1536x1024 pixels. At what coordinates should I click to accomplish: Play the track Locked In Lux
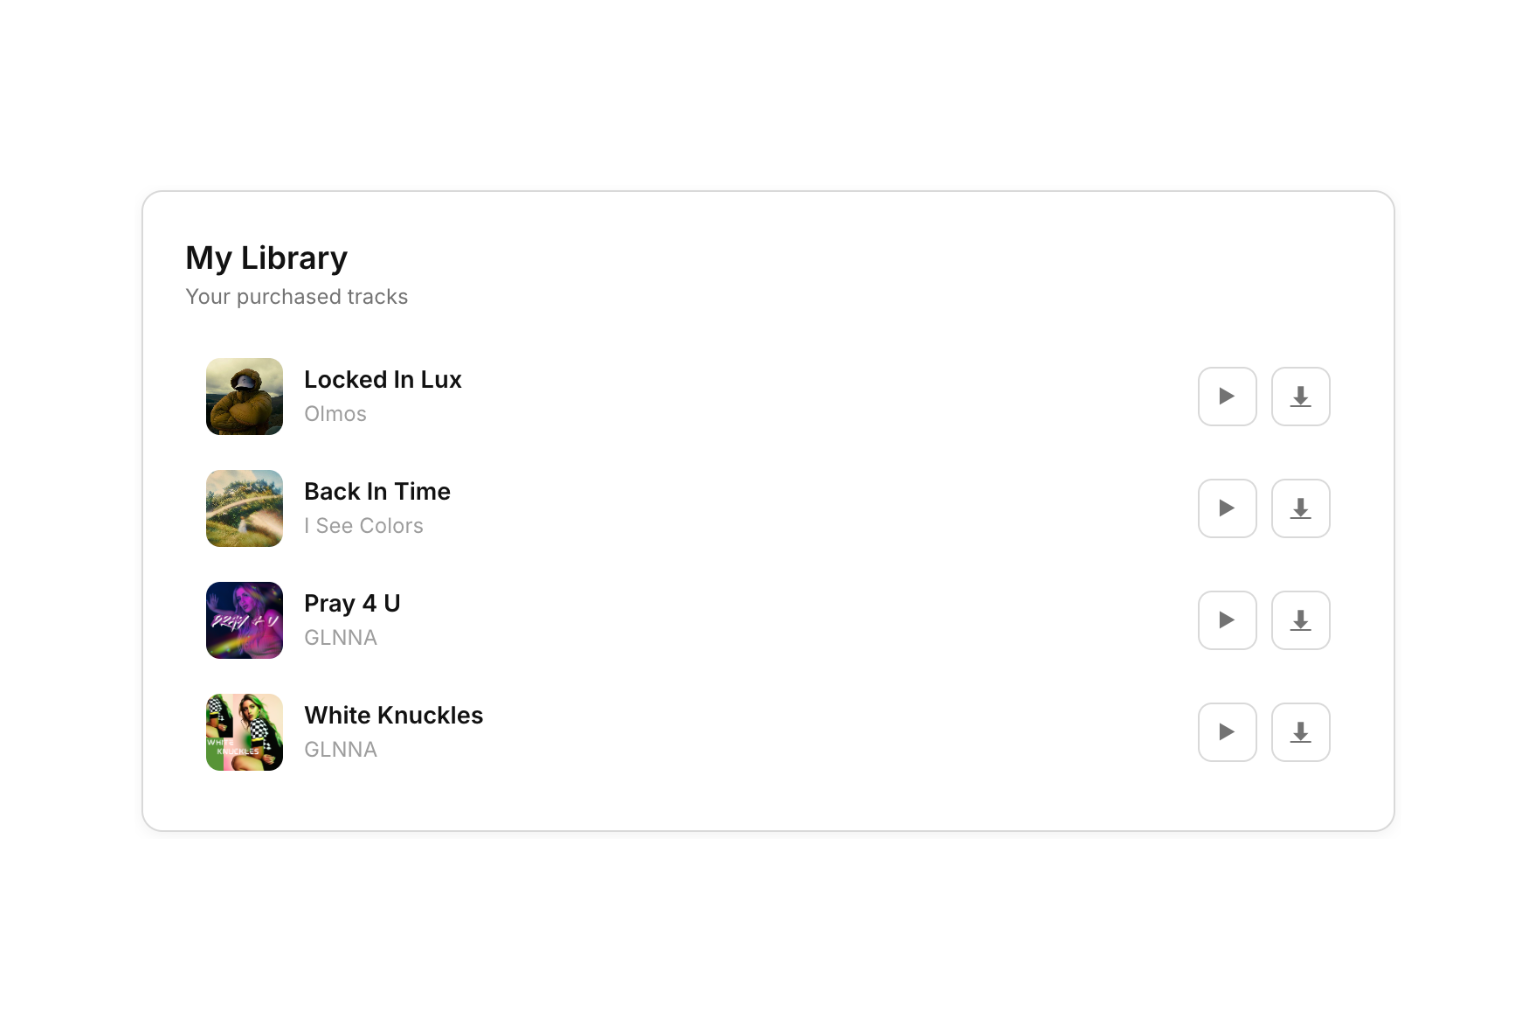click(x=1227, y=396)
